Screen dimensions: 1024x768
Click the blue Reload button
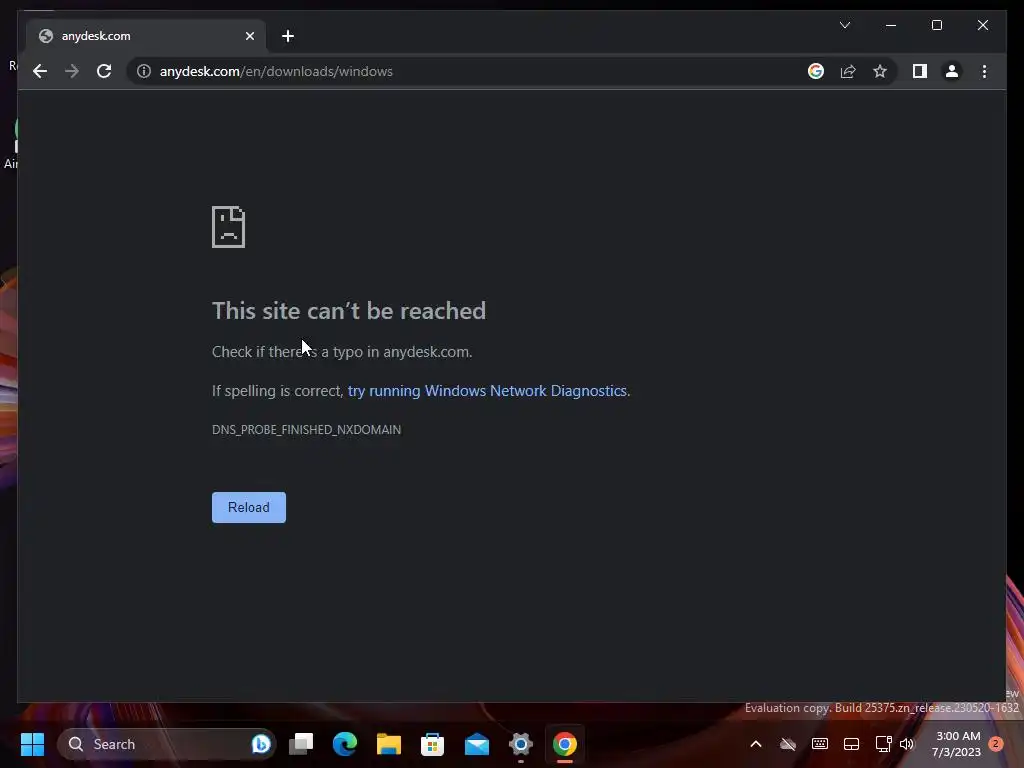click(249, 507)
